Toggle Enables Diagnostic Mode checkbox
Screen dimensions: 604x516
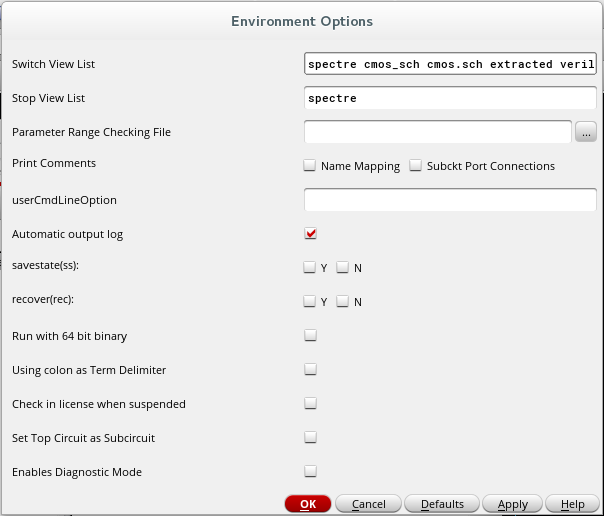pyautogui.click(x=310, y=471)
